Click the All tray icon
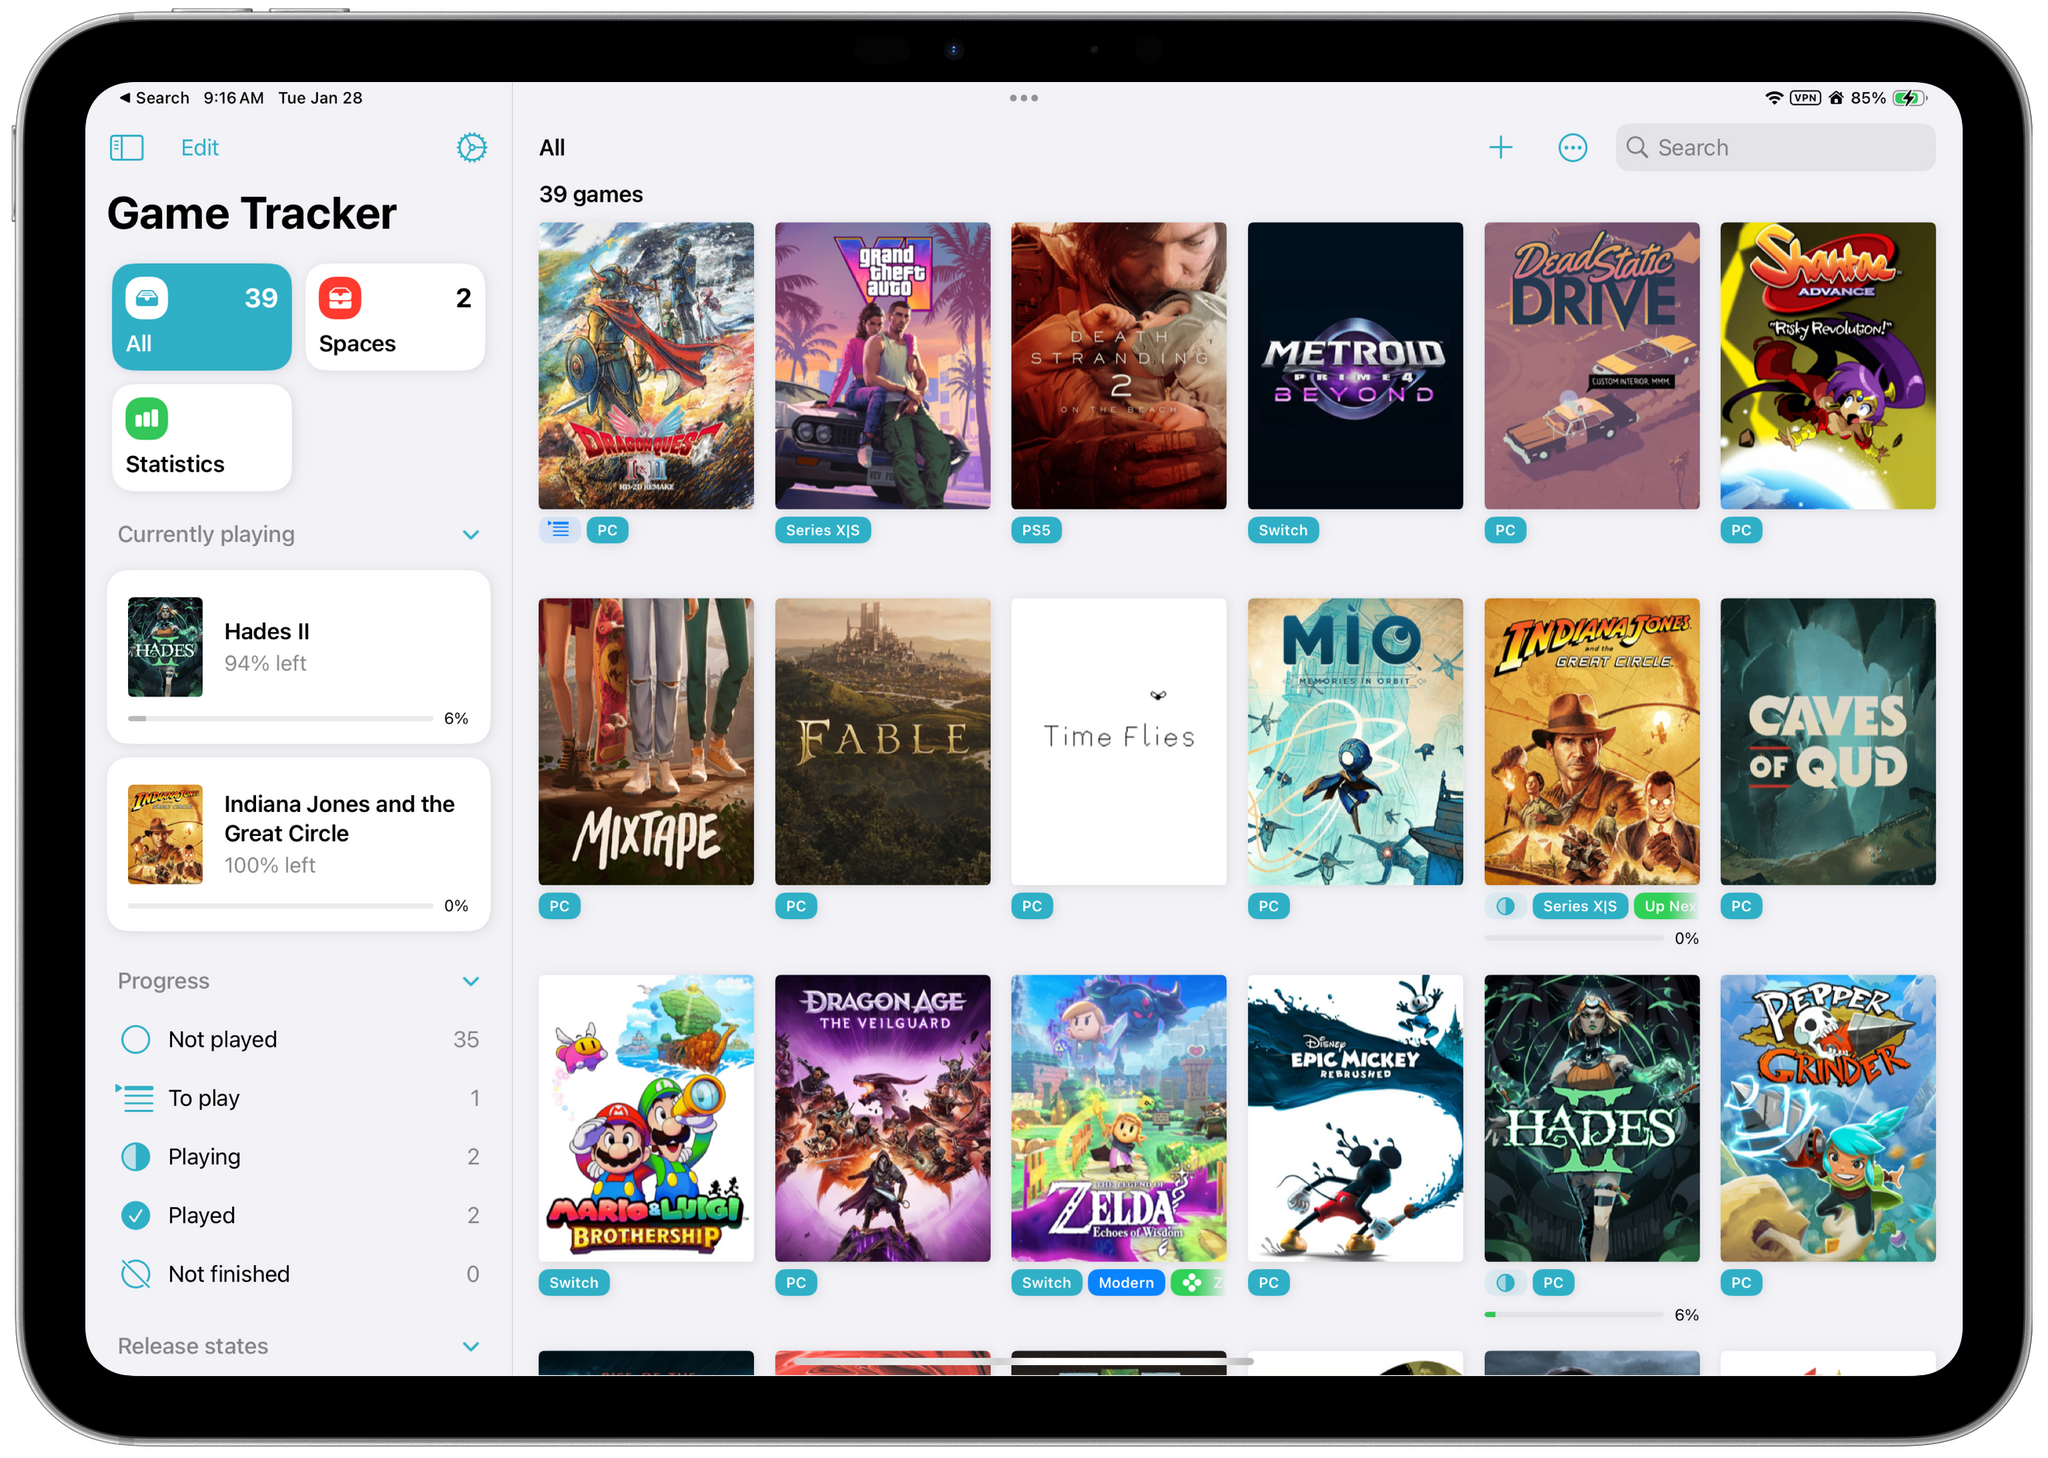Image resolution: width=2048 pixels, height=1458 pixels. click(x=147, y=298)
